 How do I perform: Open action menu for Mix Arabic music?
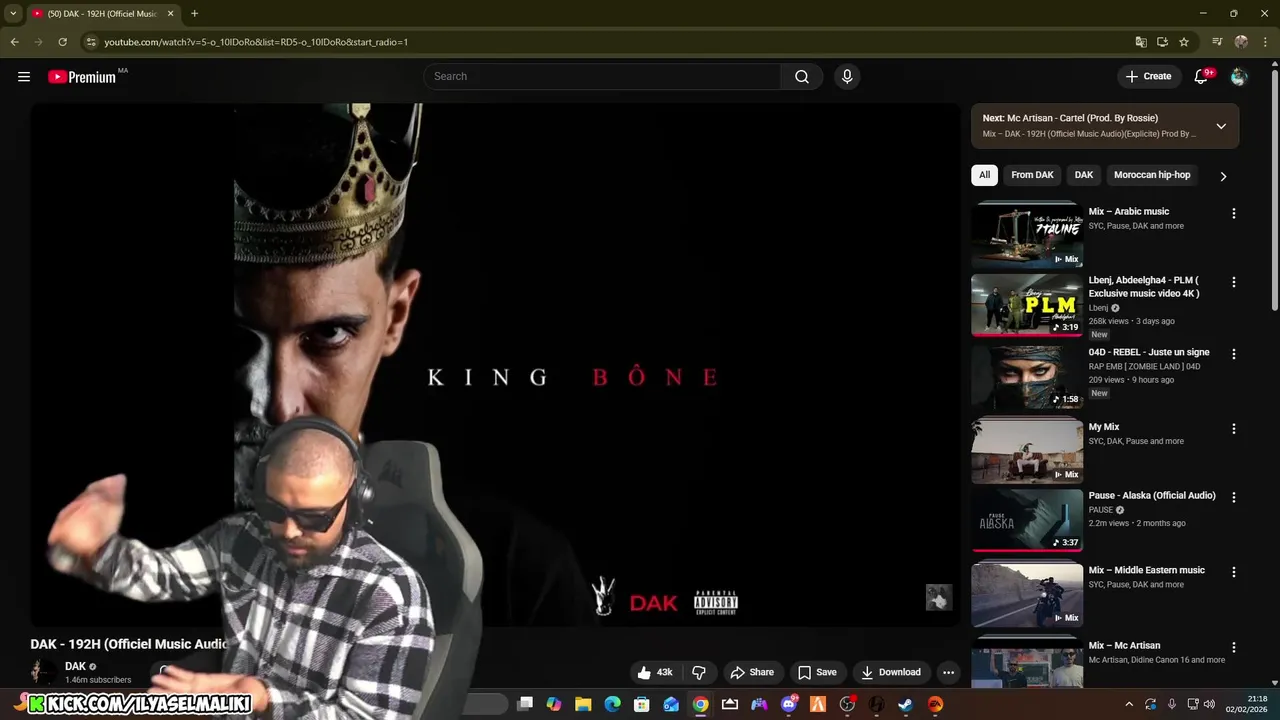coord(1233,213)
